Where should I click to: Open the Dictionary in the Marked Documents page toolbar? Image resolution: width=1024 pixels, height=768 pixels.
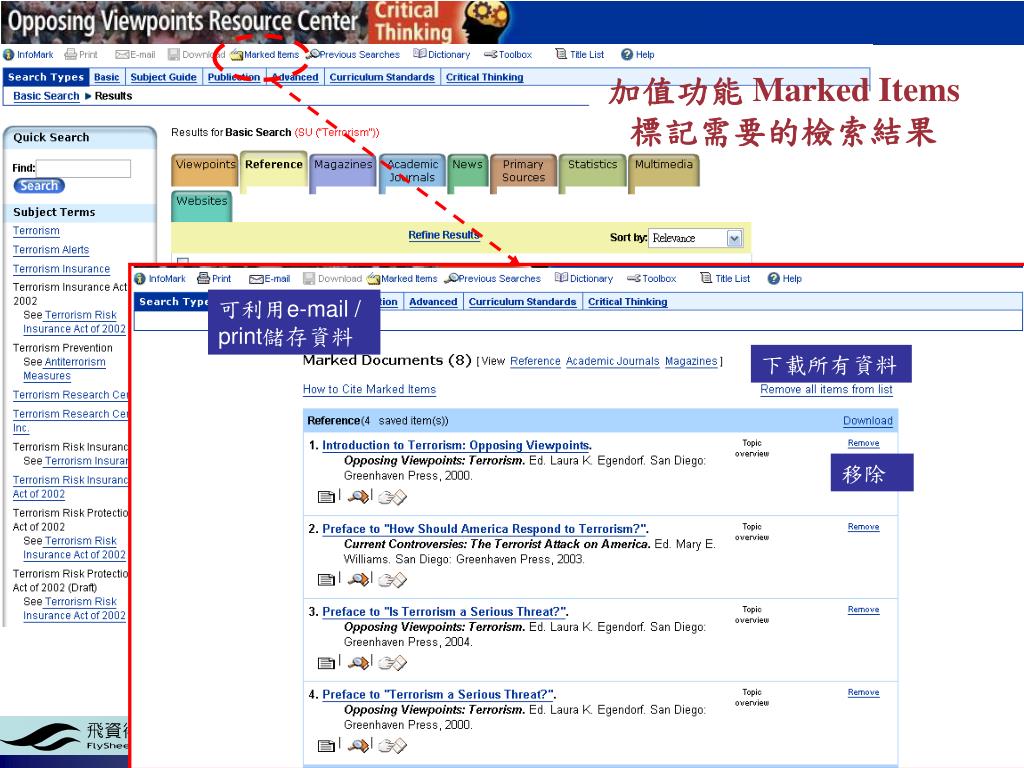[x=584, y=279]
